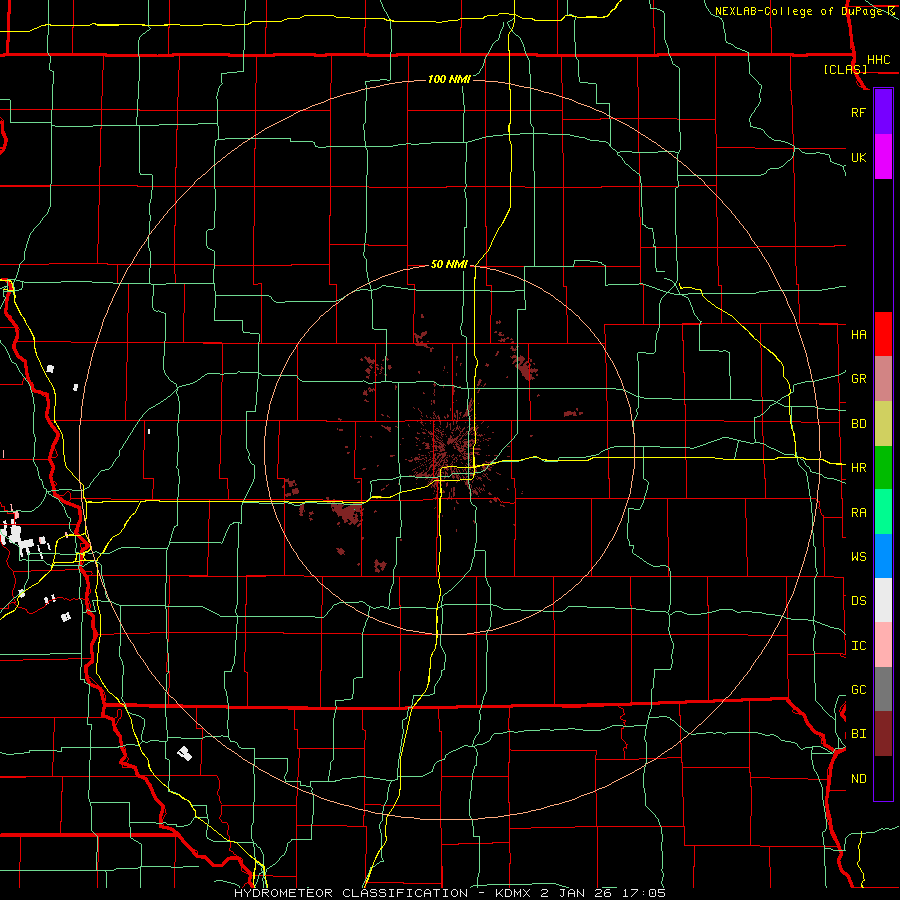Click the HA red legend swatch
The image size is (900, 900).
tap(883, 334)
